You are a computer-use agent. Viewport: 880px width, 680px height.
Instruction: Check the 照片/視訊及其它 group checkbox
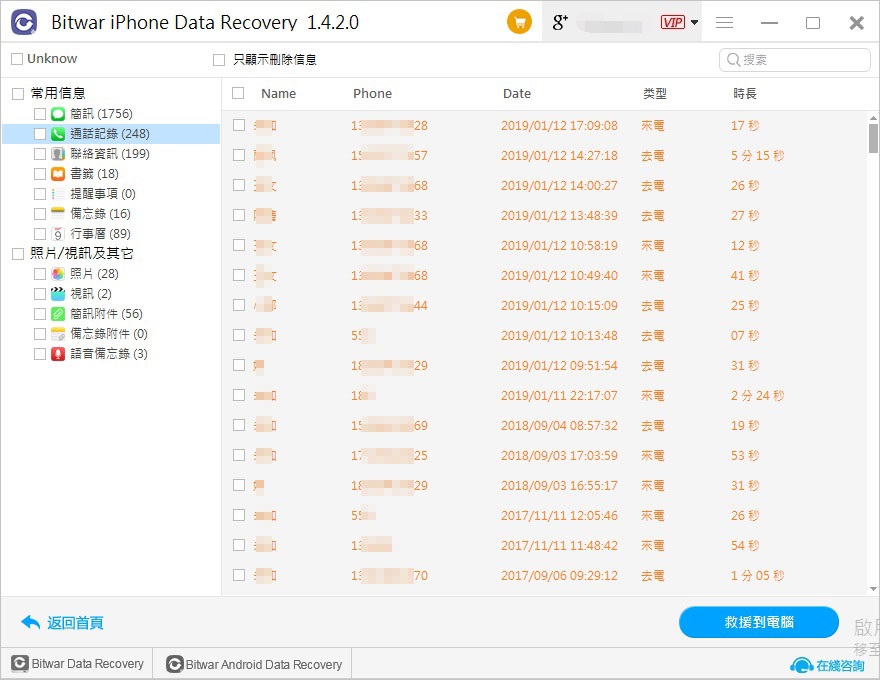tap(18, 254)
